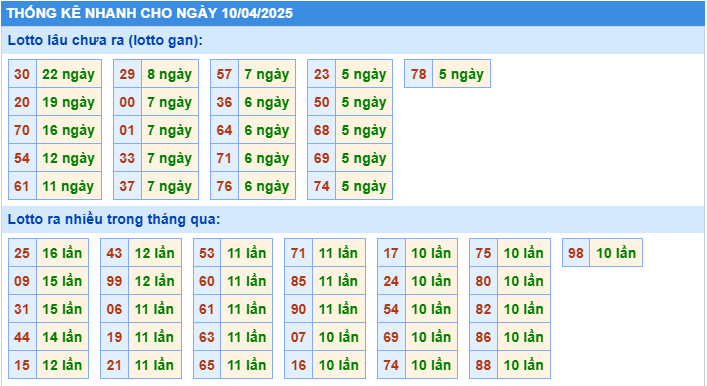Select frequent lotto number 85
The width and height of the screenshot is (707, 386).
pyautogui.click(x=298, y=281)
